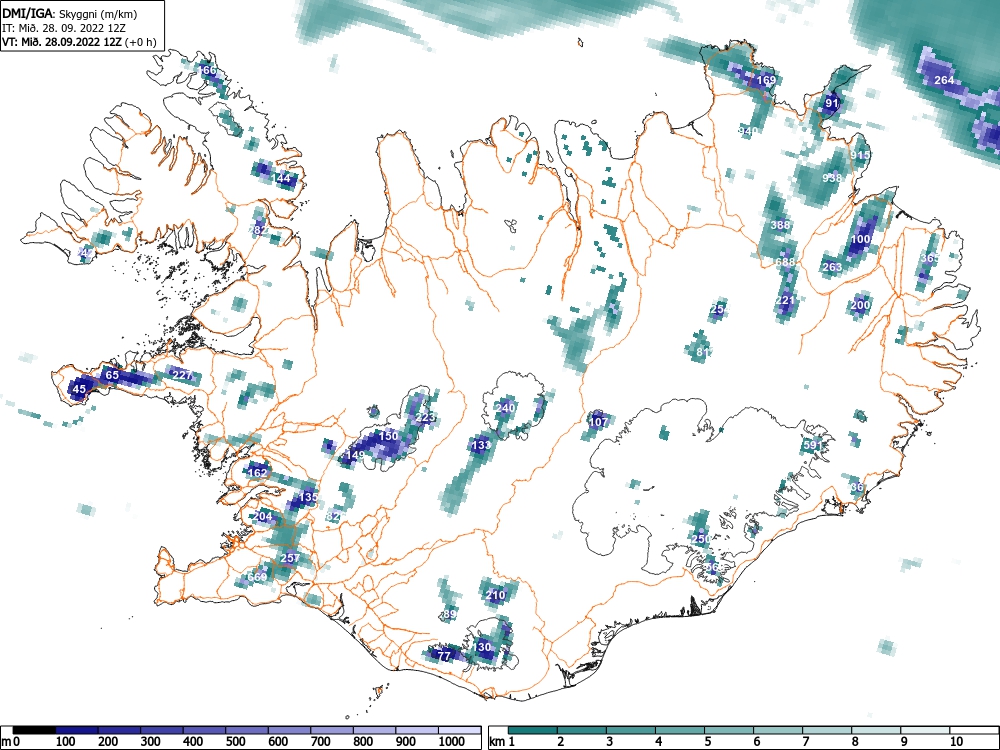1000x750 pixels.
Task: Click visibility value '130' on the southern glacier
Action: [x=482, y=647]
